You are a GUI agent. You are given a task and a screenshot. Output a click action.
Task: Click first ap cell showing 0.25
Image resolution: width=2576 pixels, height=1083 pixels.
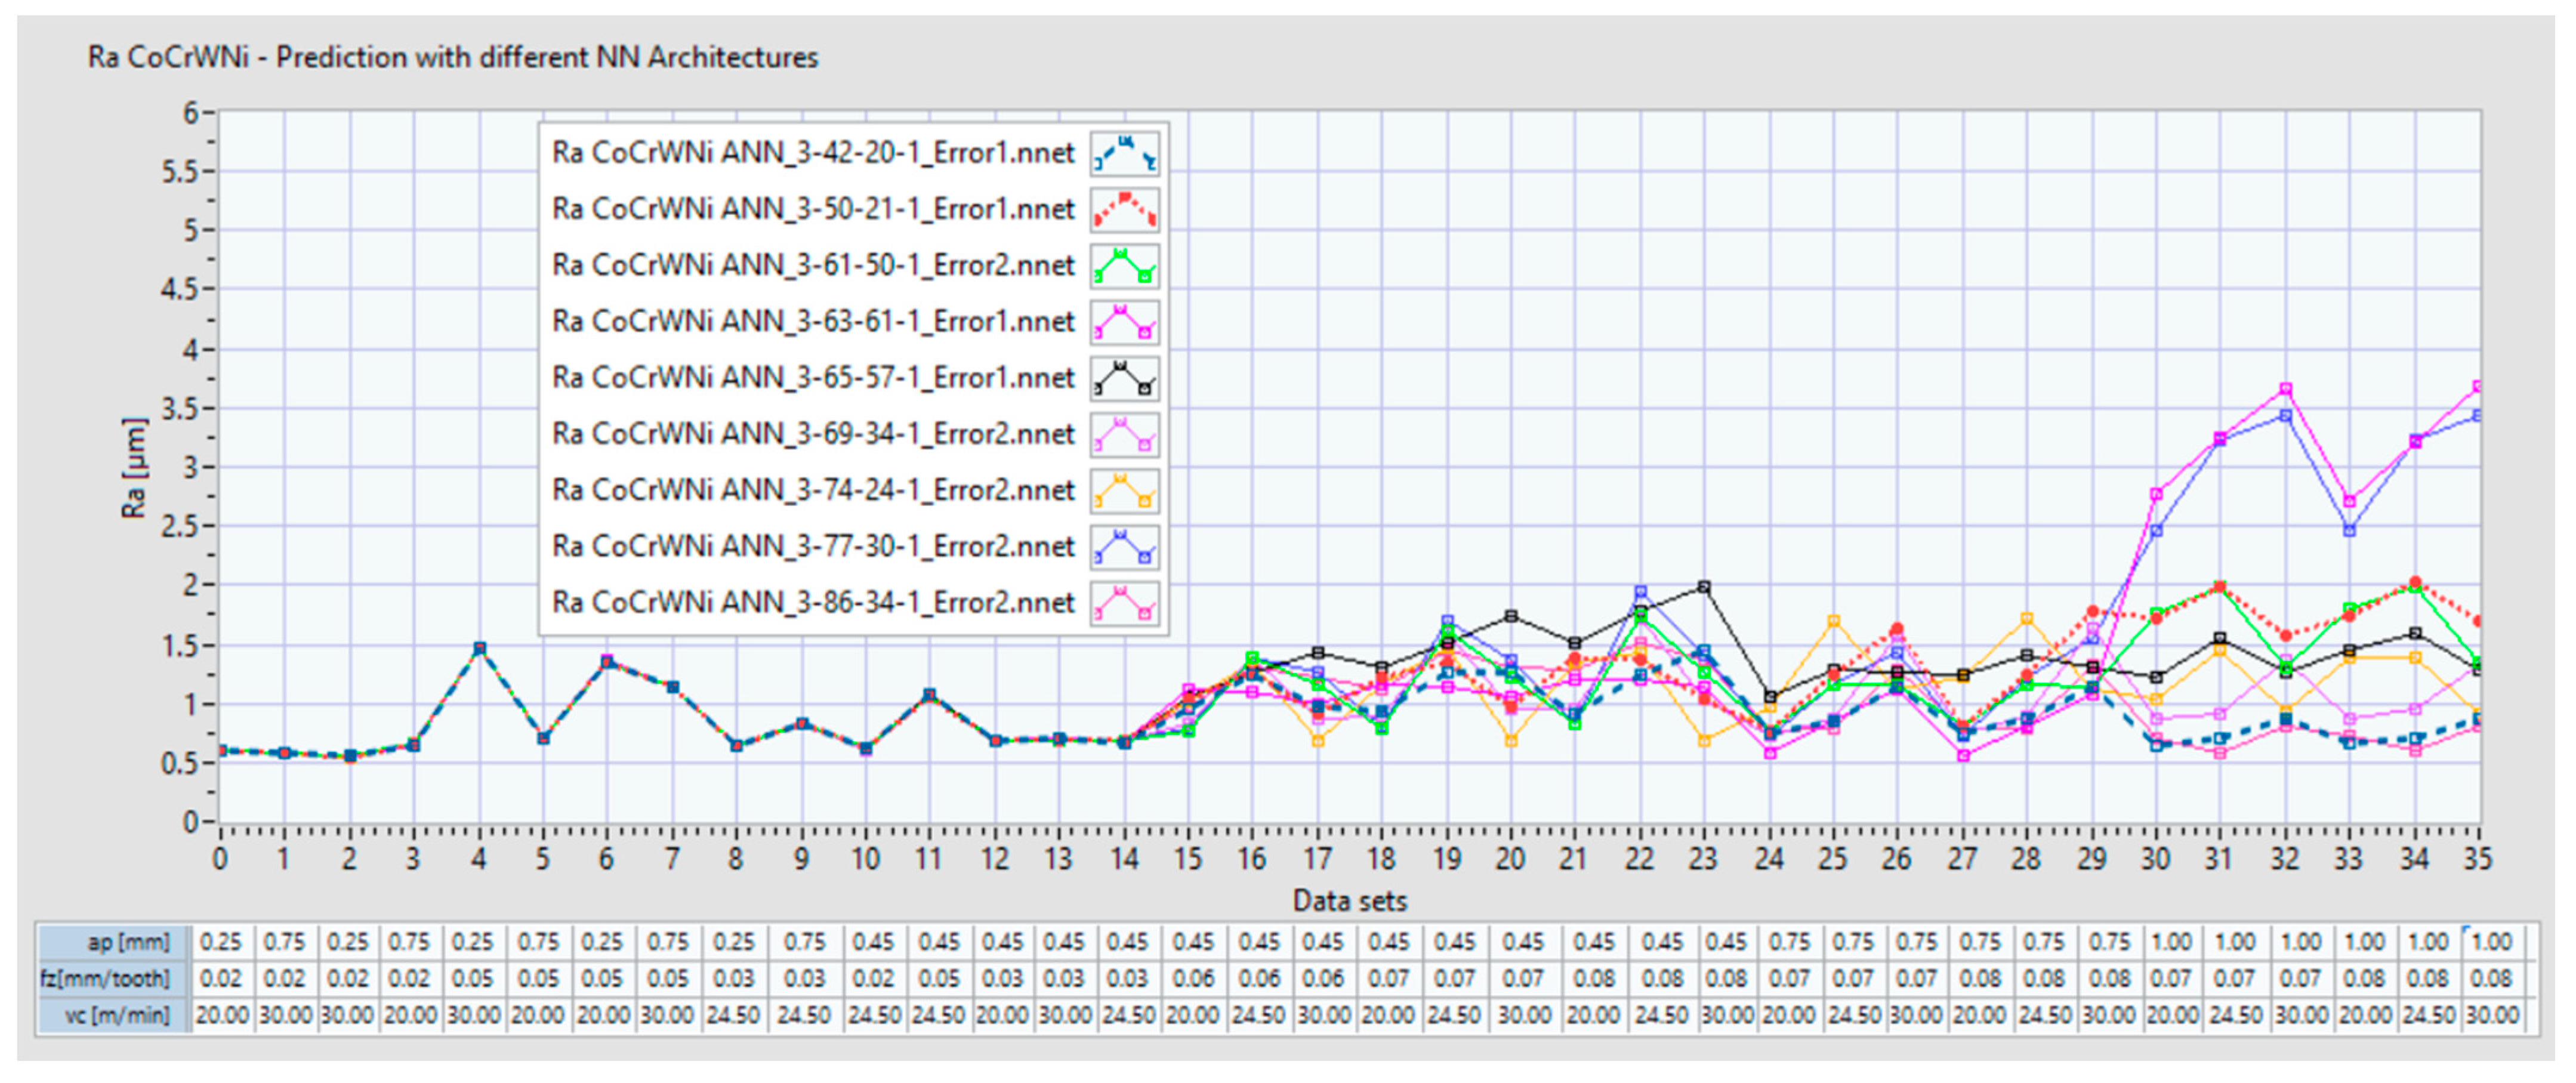coord(220,942)
